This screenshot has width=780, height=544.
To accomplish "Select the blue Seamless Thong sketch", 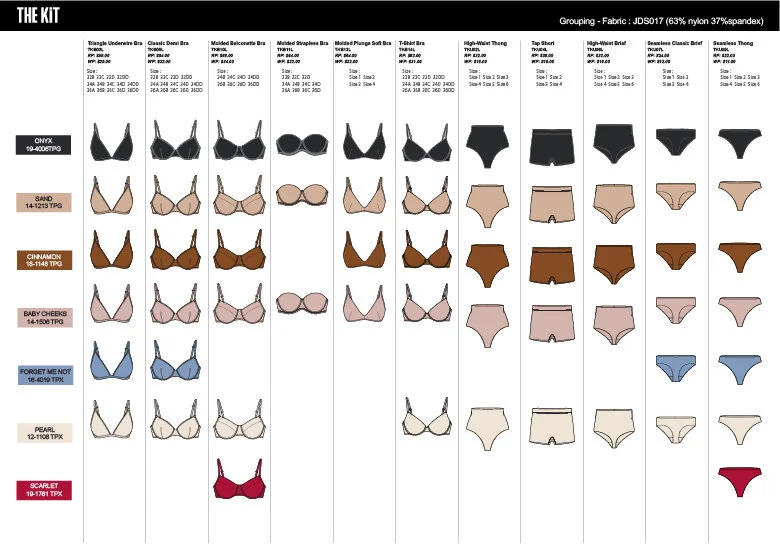I will coord(740,369).
